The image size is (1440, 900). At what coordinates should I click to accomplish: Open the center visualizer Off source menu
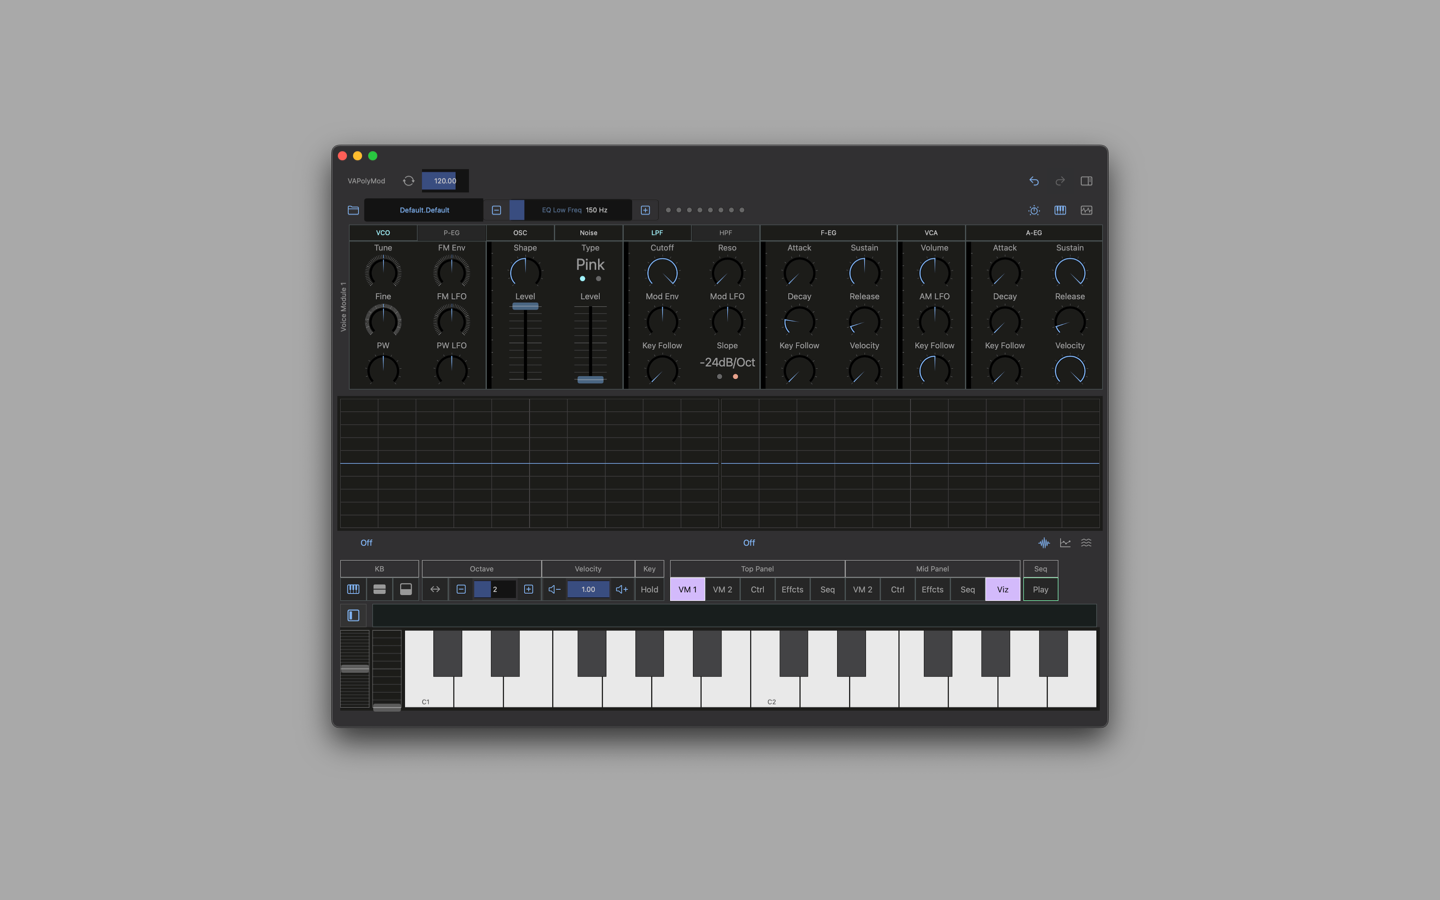point(749,543)
